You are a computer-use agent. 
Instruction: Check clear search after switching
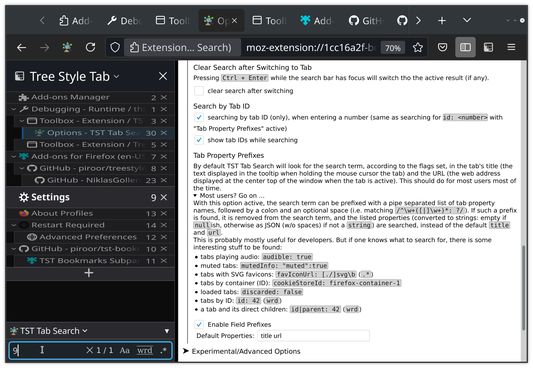click(x=199, y=91)
